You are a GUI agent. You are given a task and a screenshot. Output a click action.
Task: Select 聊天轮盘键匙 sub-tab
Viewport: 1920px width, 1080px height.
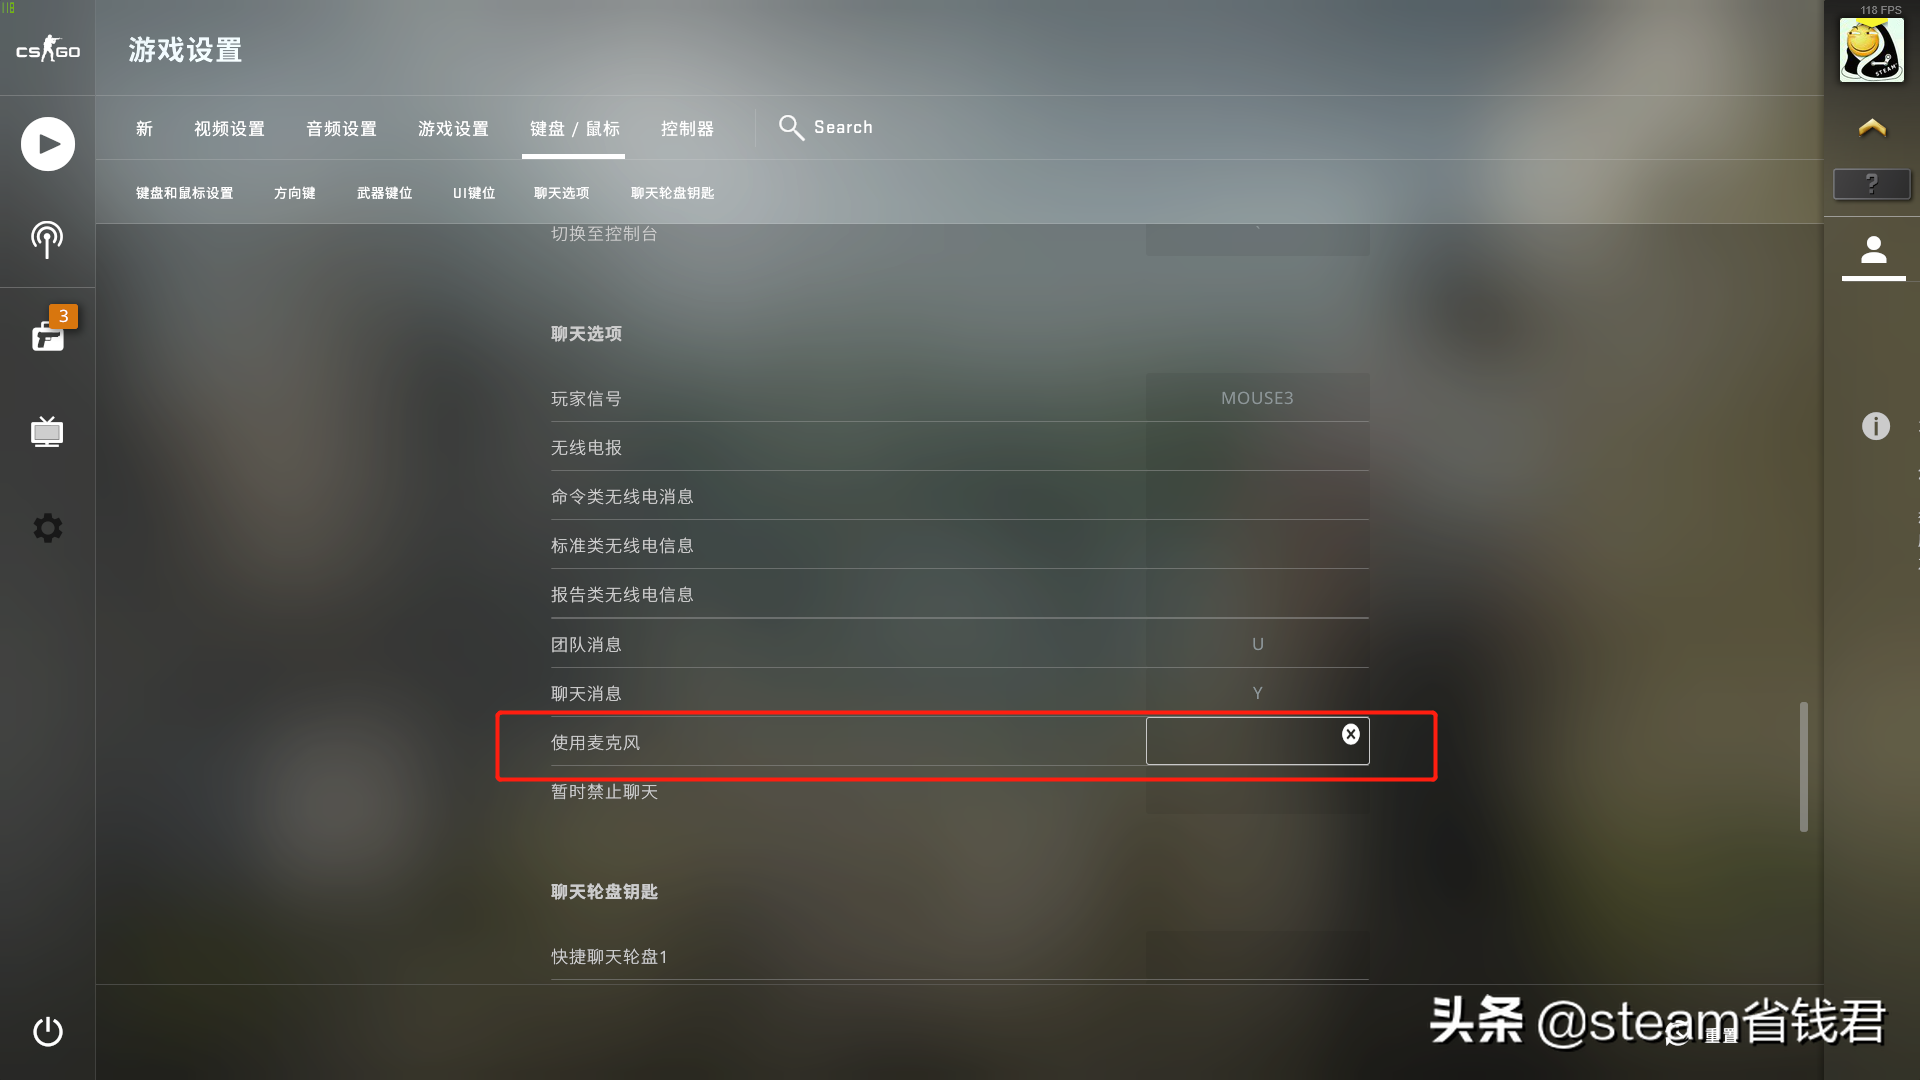pyautogui.click(x=671, y=193)
